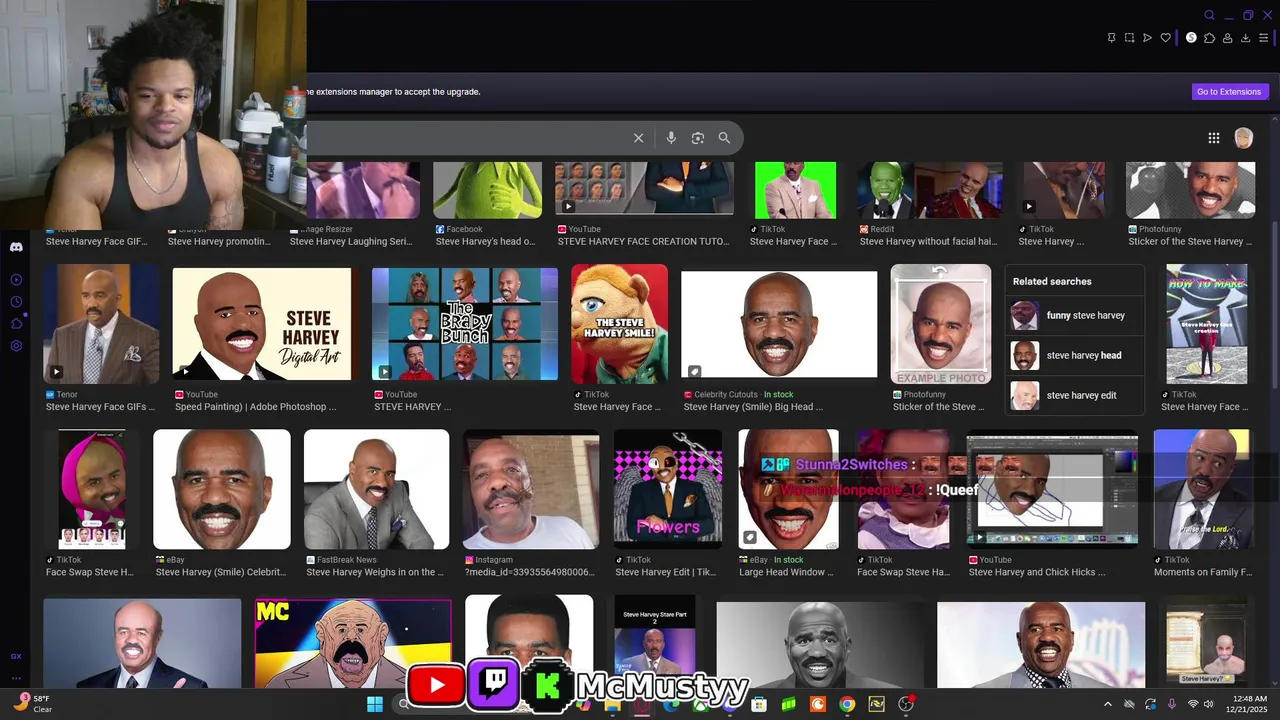This screenshot has width=1280, height=720.
Task: Open The Brady Bunch Steve Harvey thumbnail
Action: (x=465, y=324)
